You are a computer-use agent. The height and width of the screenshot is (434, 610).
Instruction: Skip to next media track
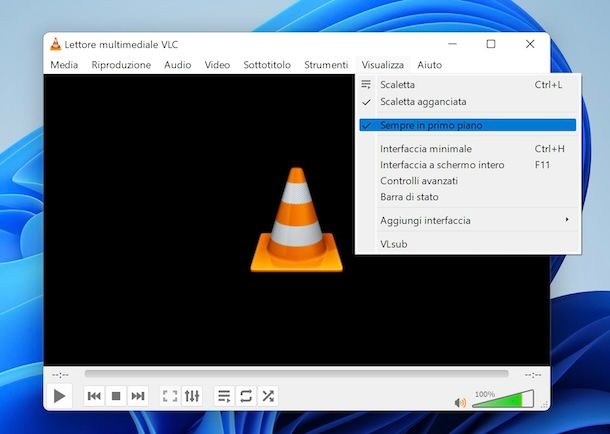pyautogui.click(x=138, y=396)
